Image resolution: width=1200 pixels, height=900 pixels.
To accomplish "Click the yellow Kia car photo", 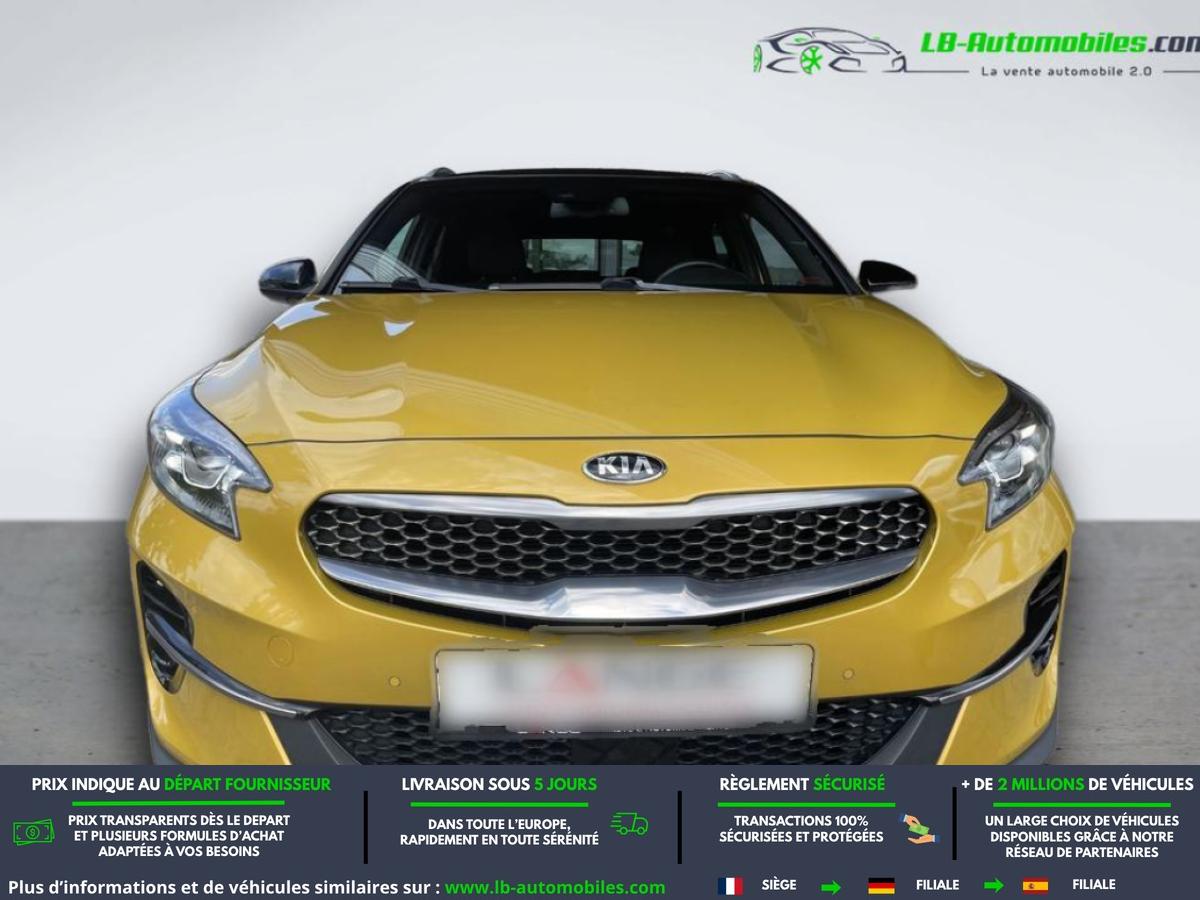I will 600,467.
